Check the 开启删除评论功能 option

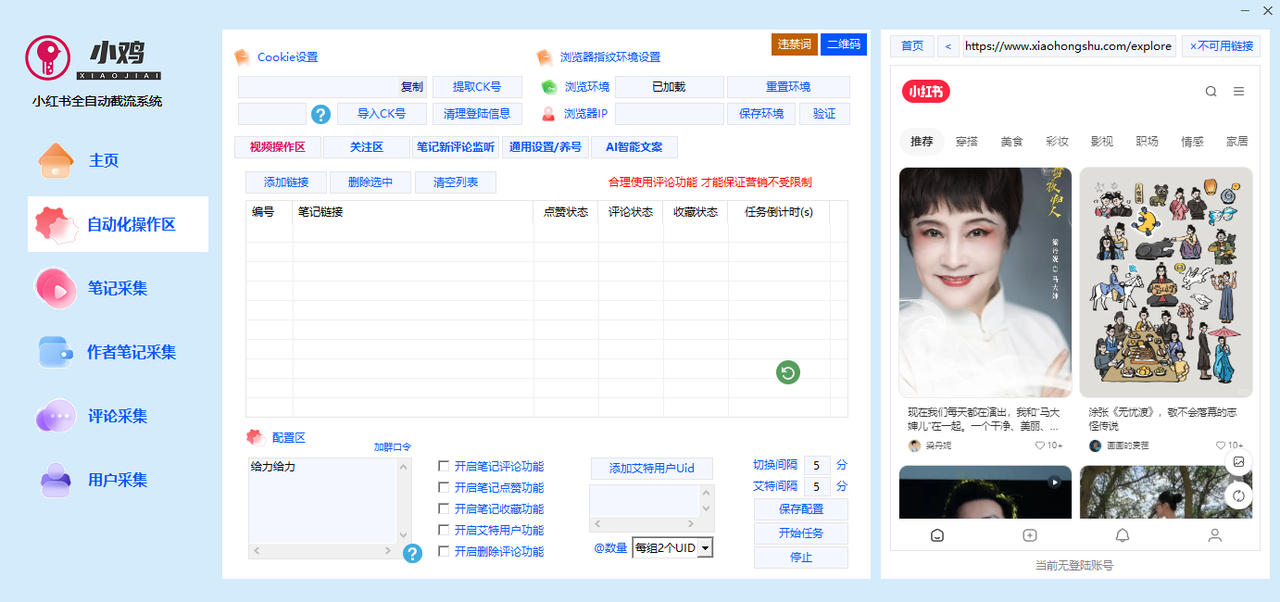(444, 551)
